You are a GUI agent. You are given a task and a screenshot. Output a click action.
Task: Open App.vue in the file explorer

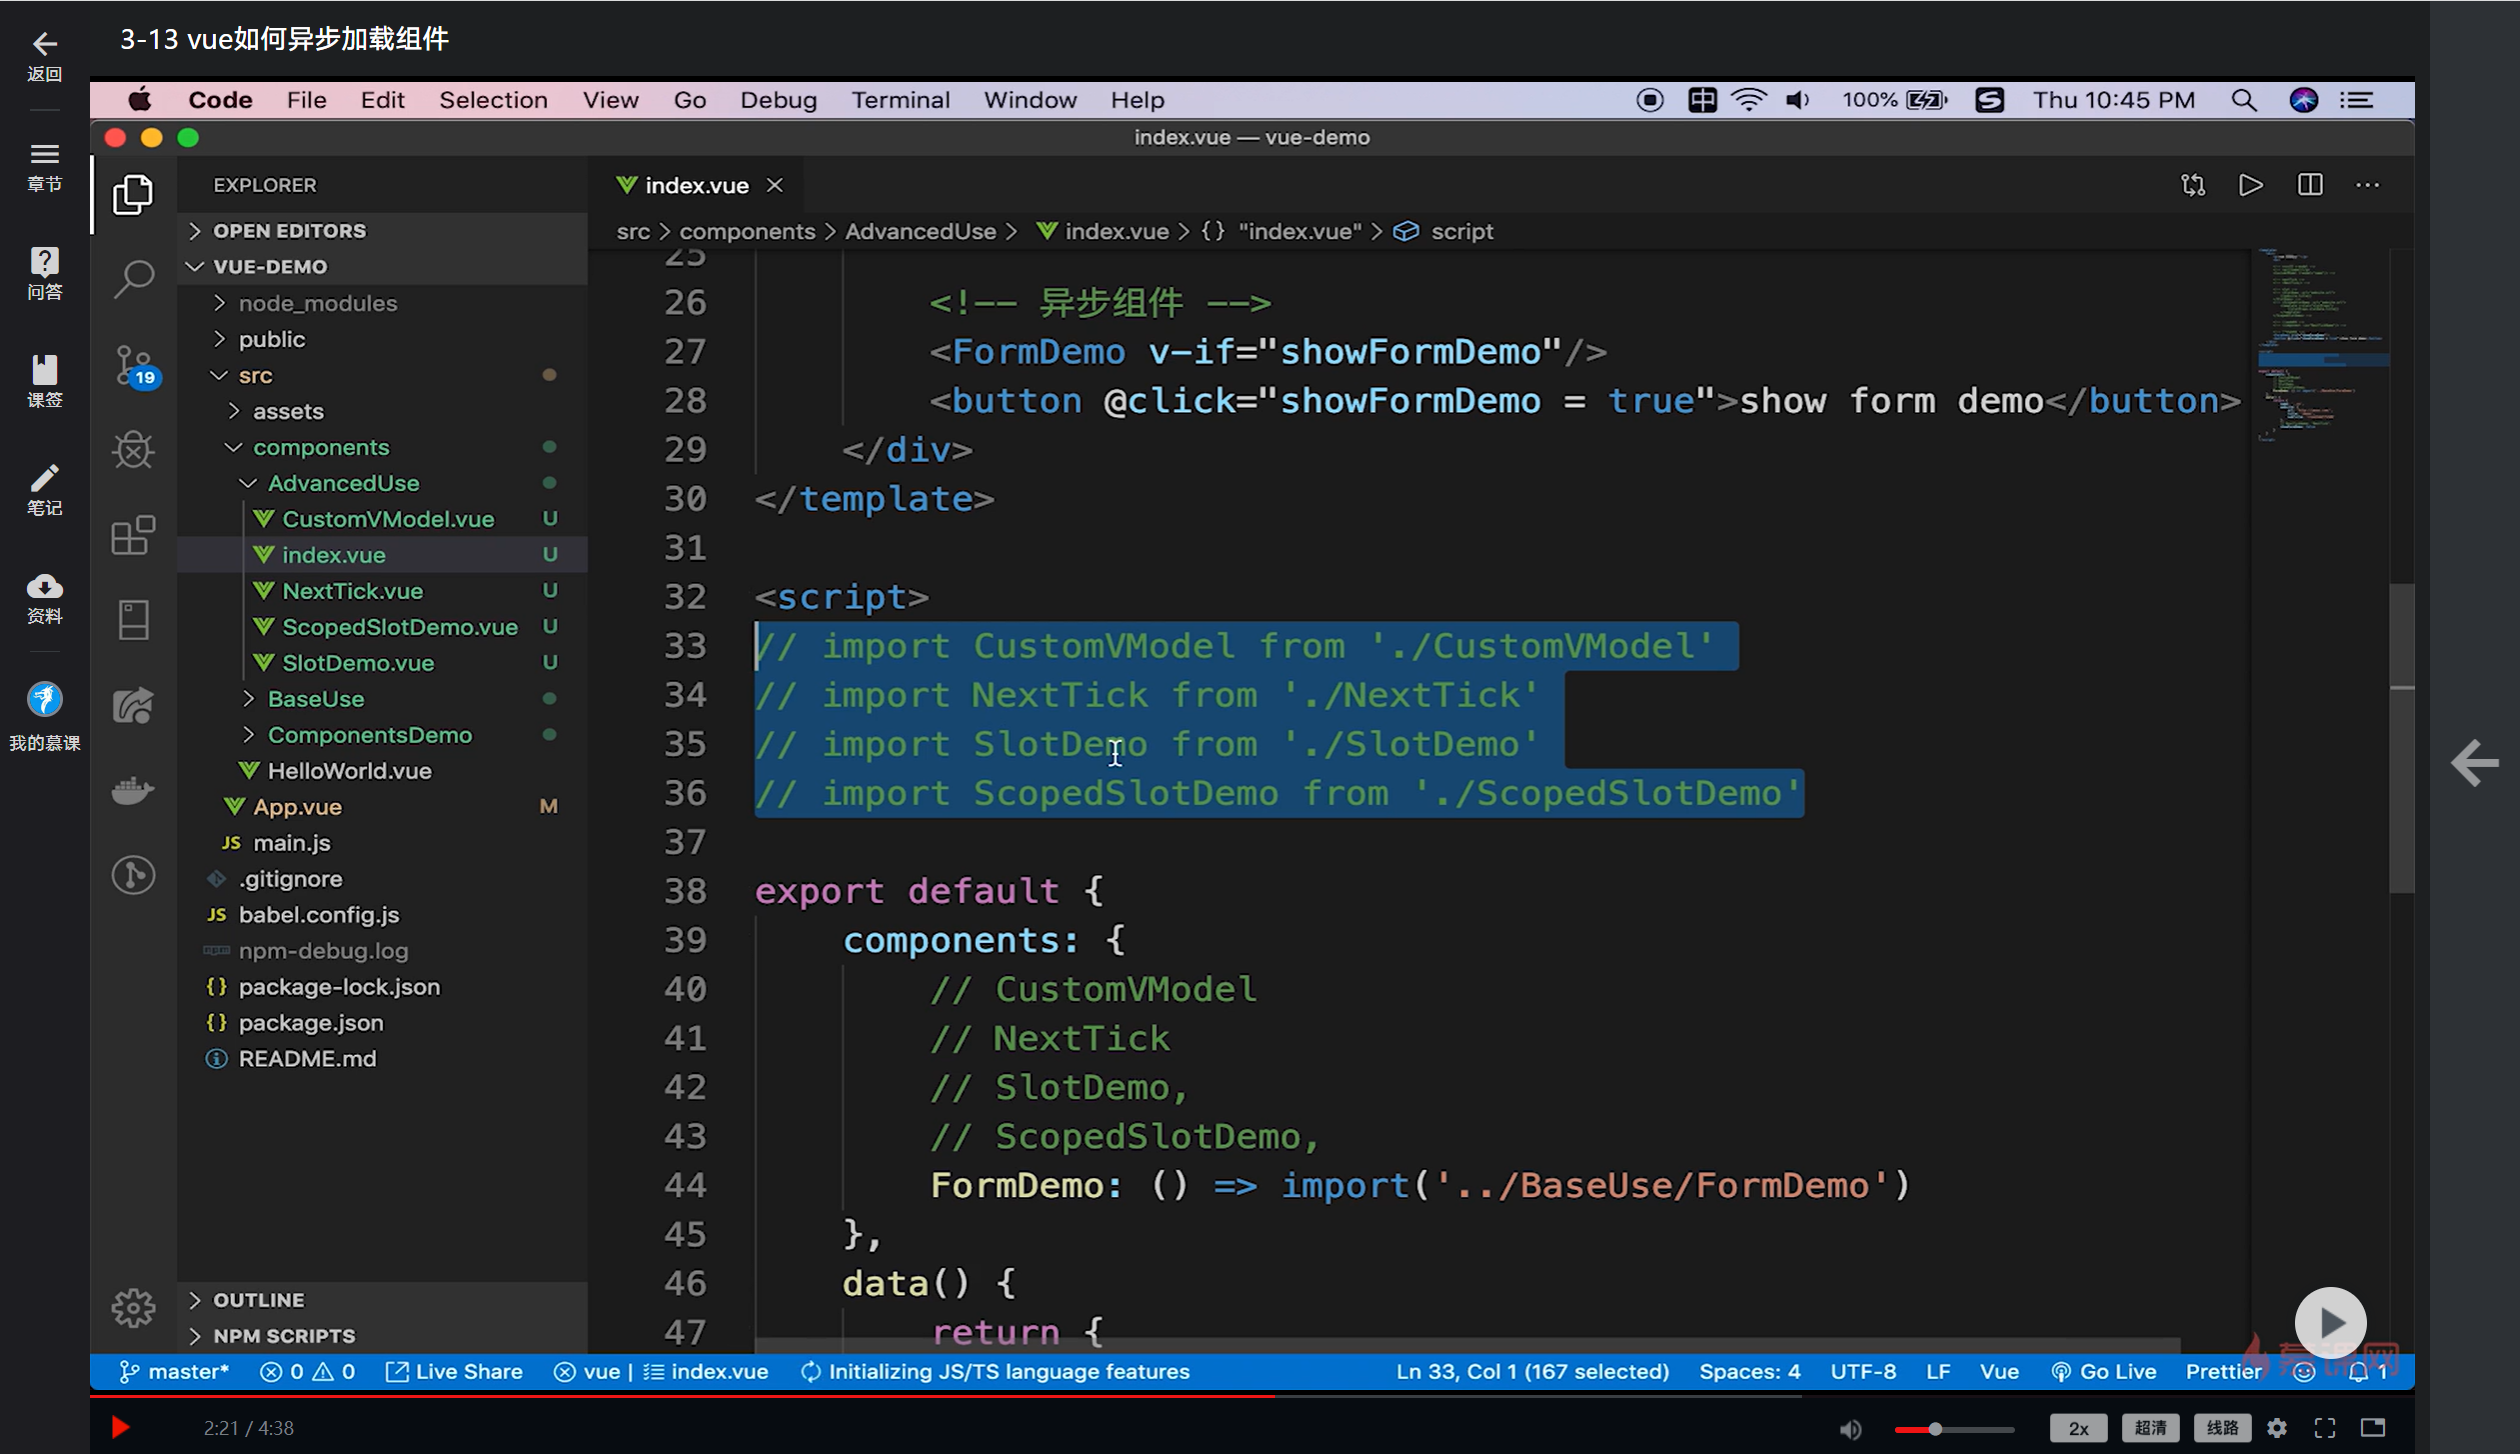click(297, 807)
